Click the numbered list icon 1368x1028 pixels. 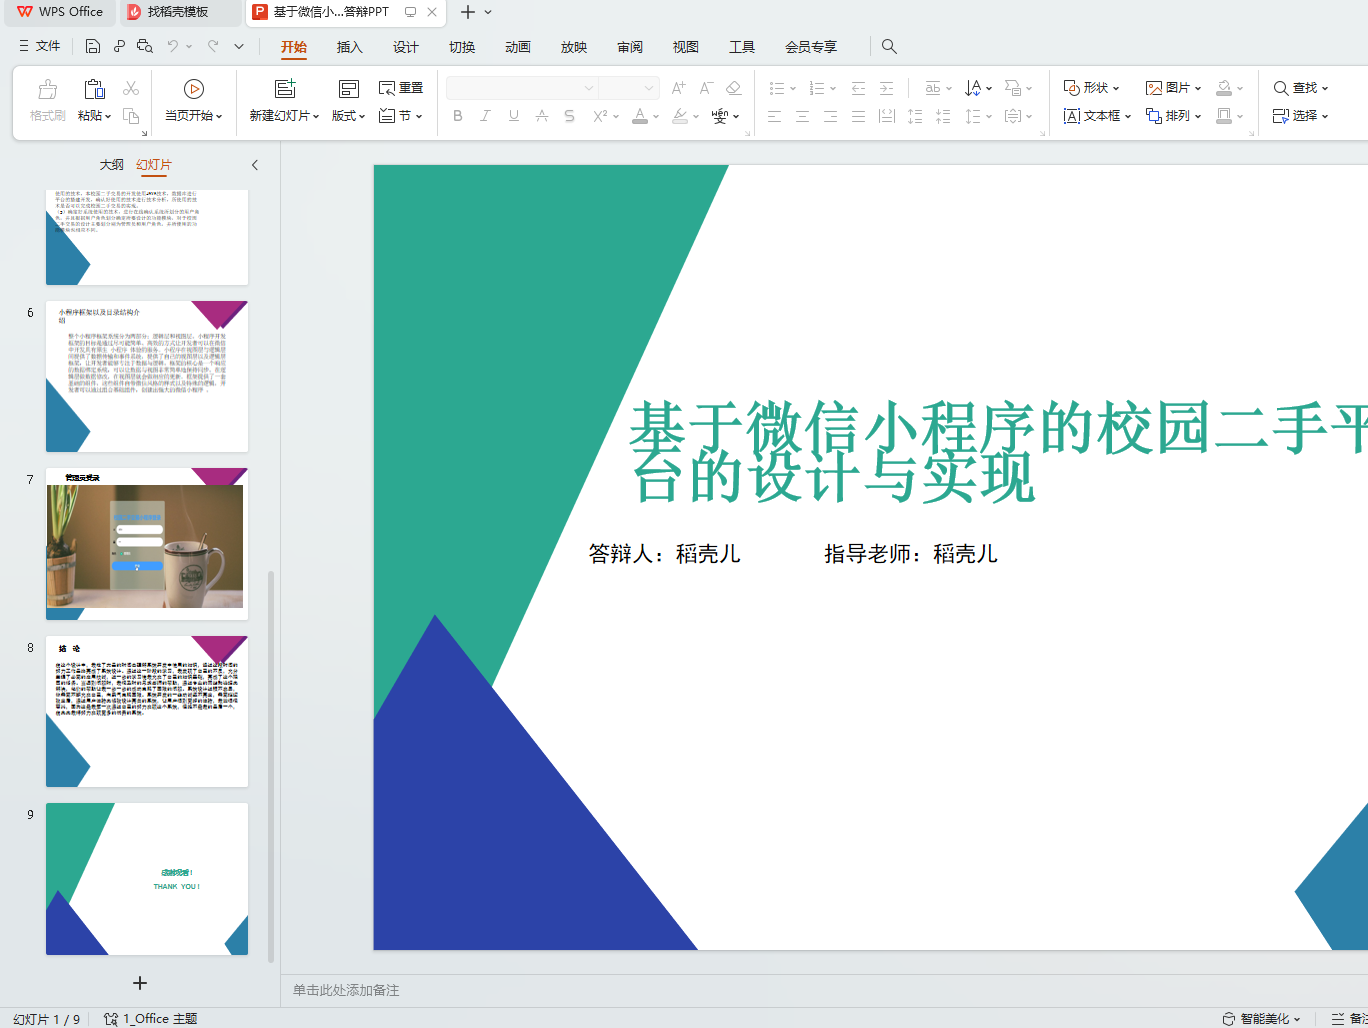(x=817, y=88)
